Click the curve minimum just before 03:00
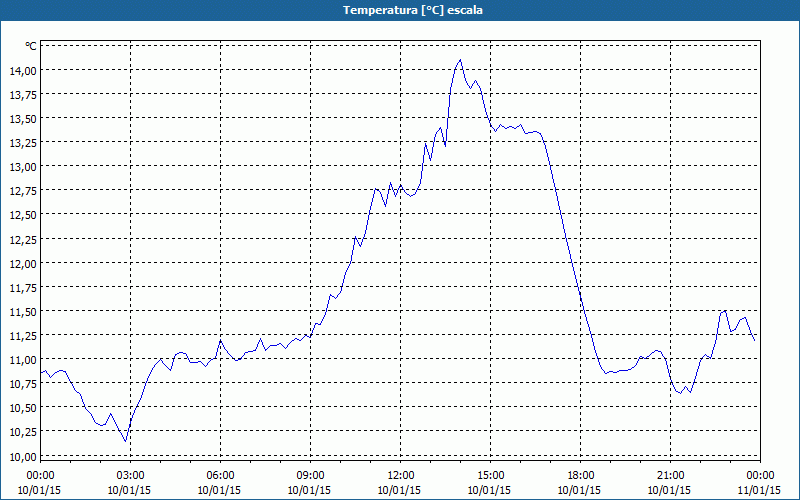The width and height of the screenshot is (800, 500). pos(126,441)
